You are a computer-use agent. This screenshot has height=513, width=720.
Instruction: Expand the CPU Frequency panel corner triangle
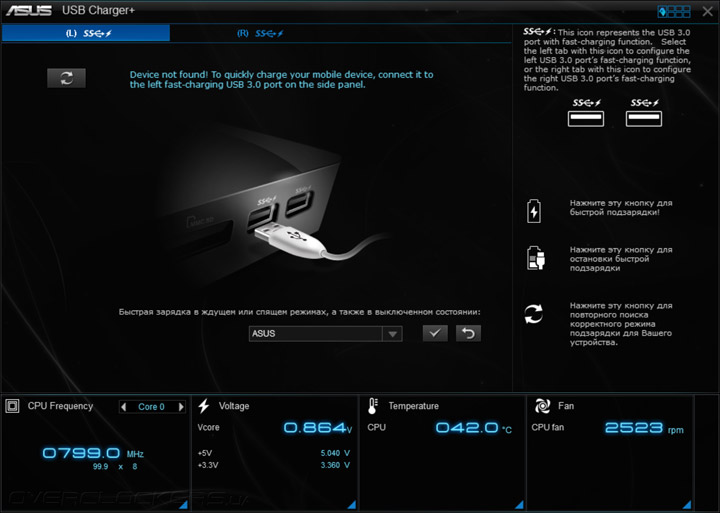click(x=184, y=505)
